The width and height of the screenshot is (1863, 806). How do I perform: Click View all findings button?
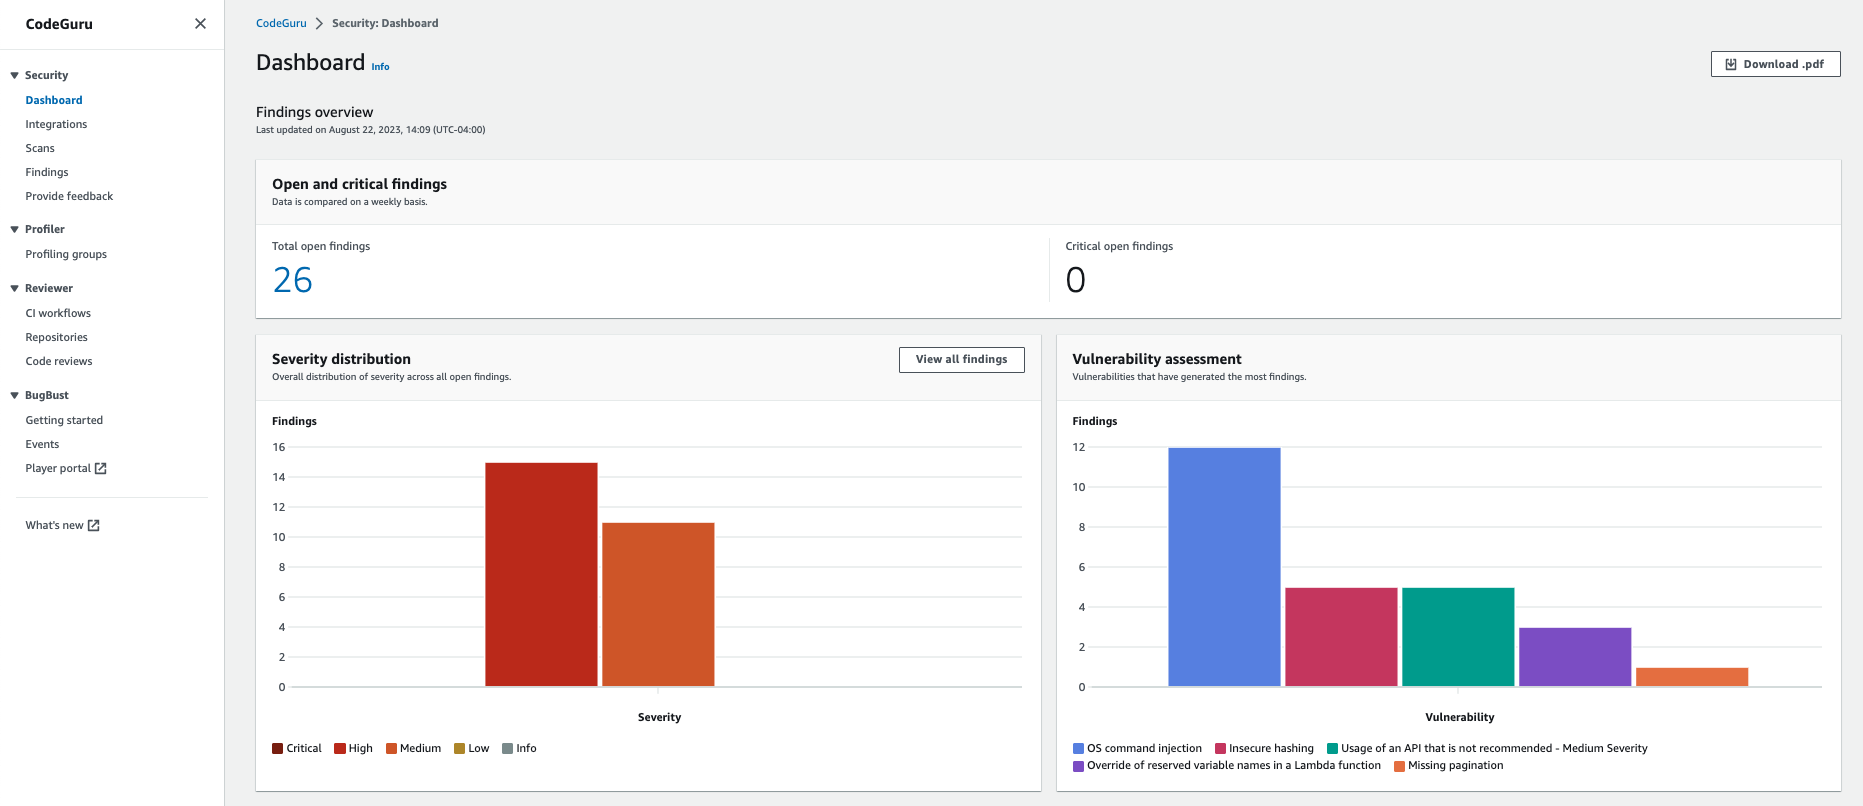[x=961, y=360]
